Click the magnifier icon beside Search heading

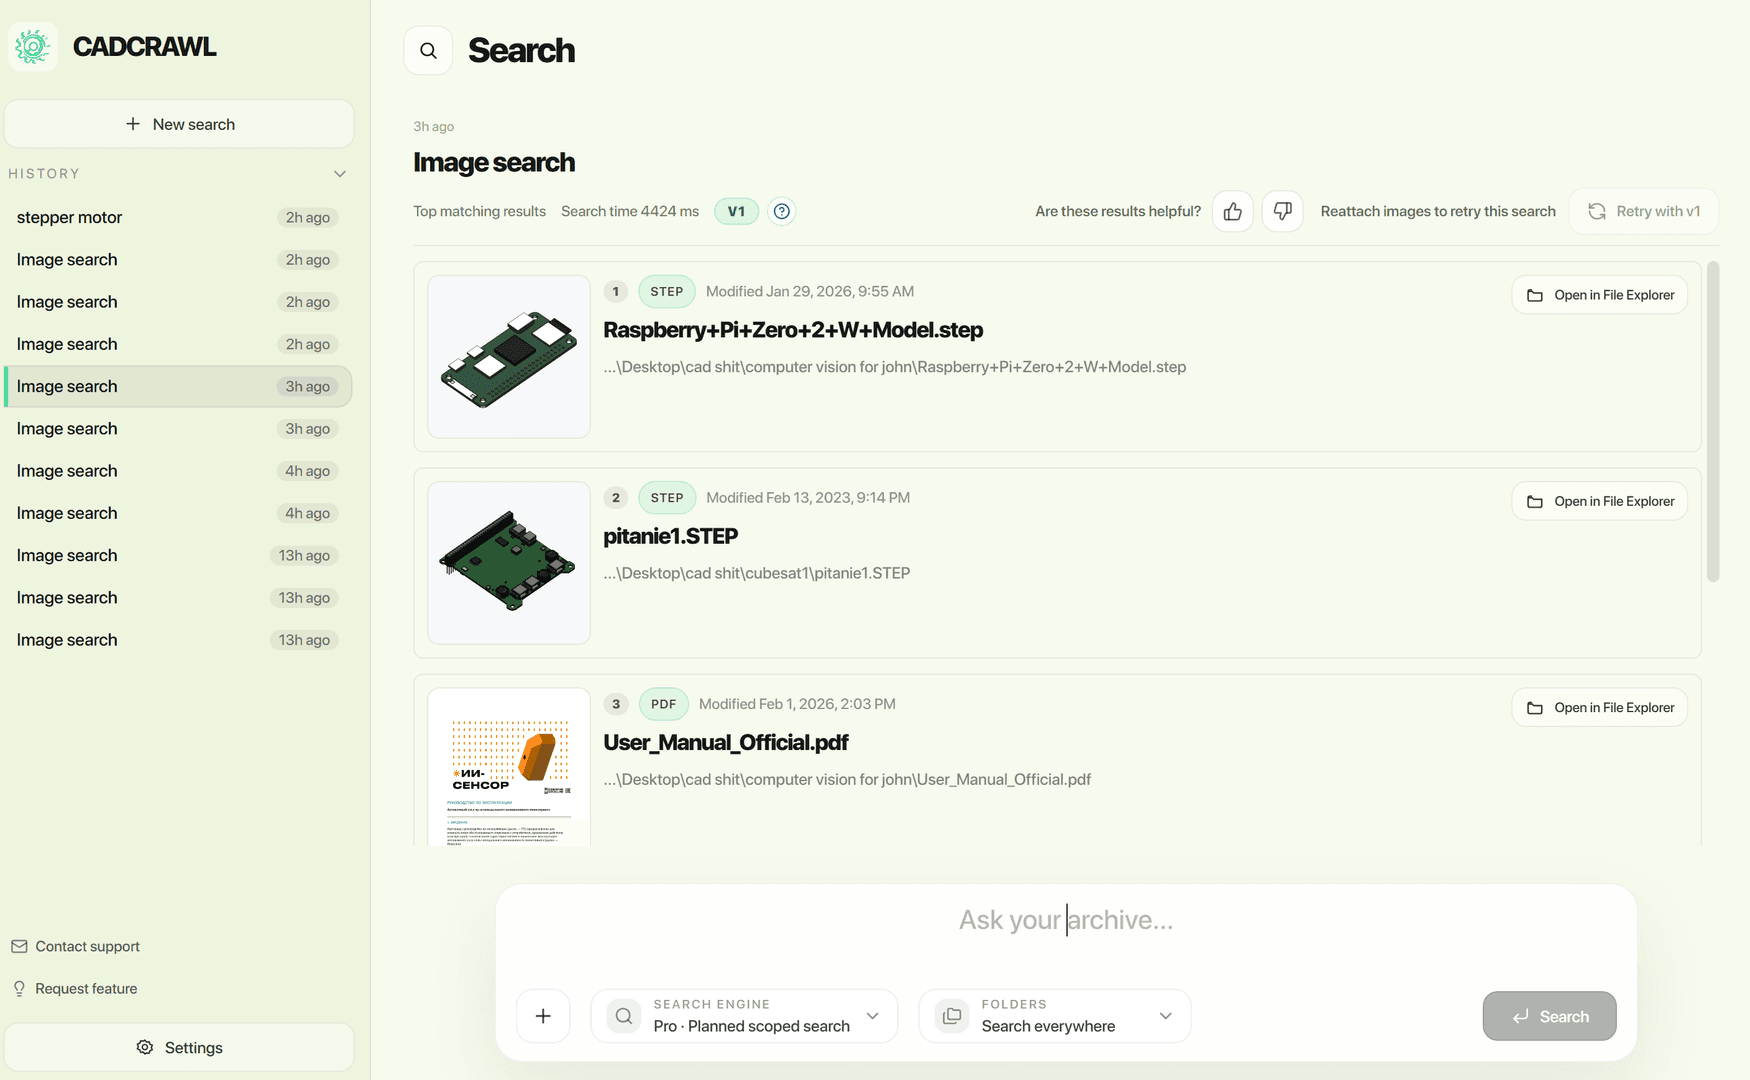tap(428, 51)
